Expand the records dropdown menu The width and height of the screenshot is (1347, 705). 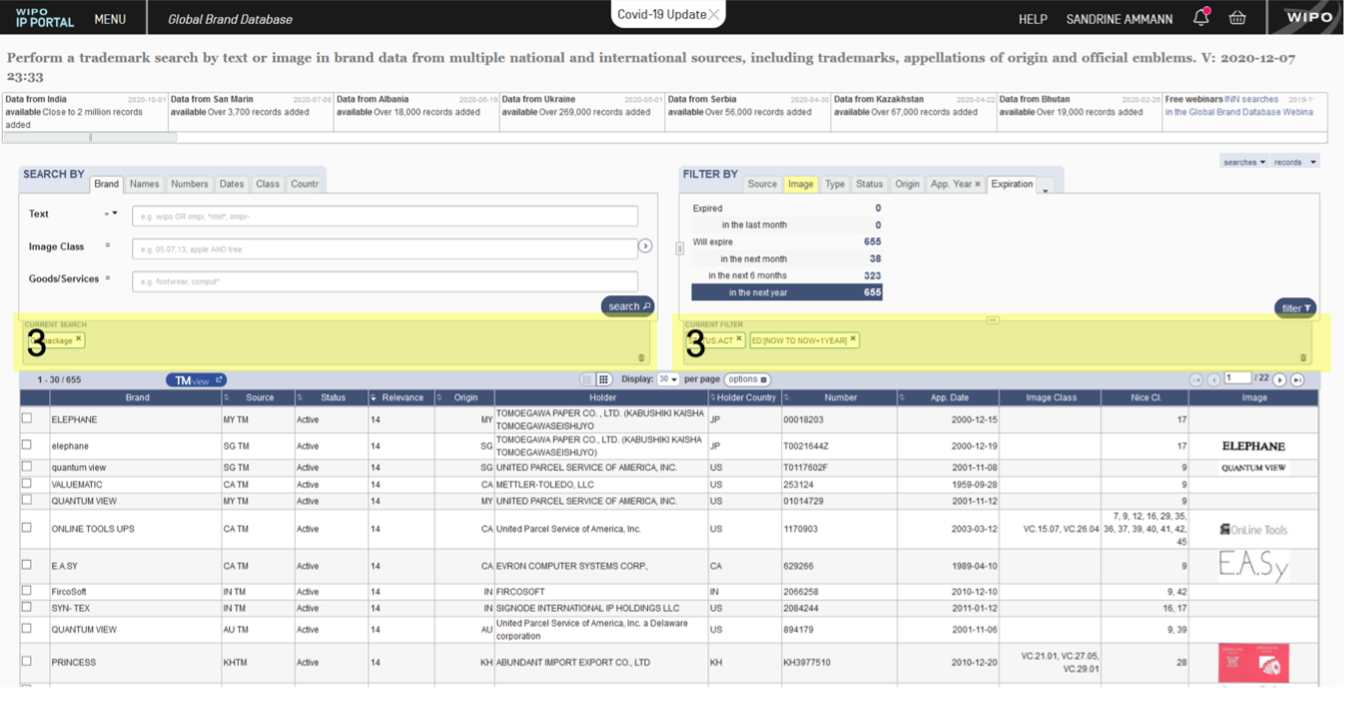click(x=1295, y=162)
